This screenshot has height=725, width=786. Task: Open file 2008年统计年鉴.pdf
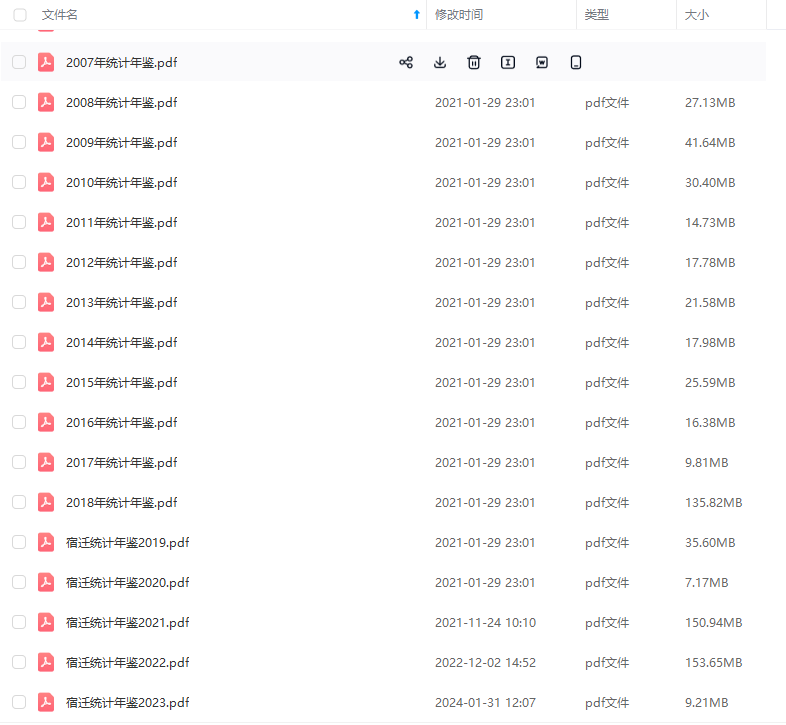point(122,102)
